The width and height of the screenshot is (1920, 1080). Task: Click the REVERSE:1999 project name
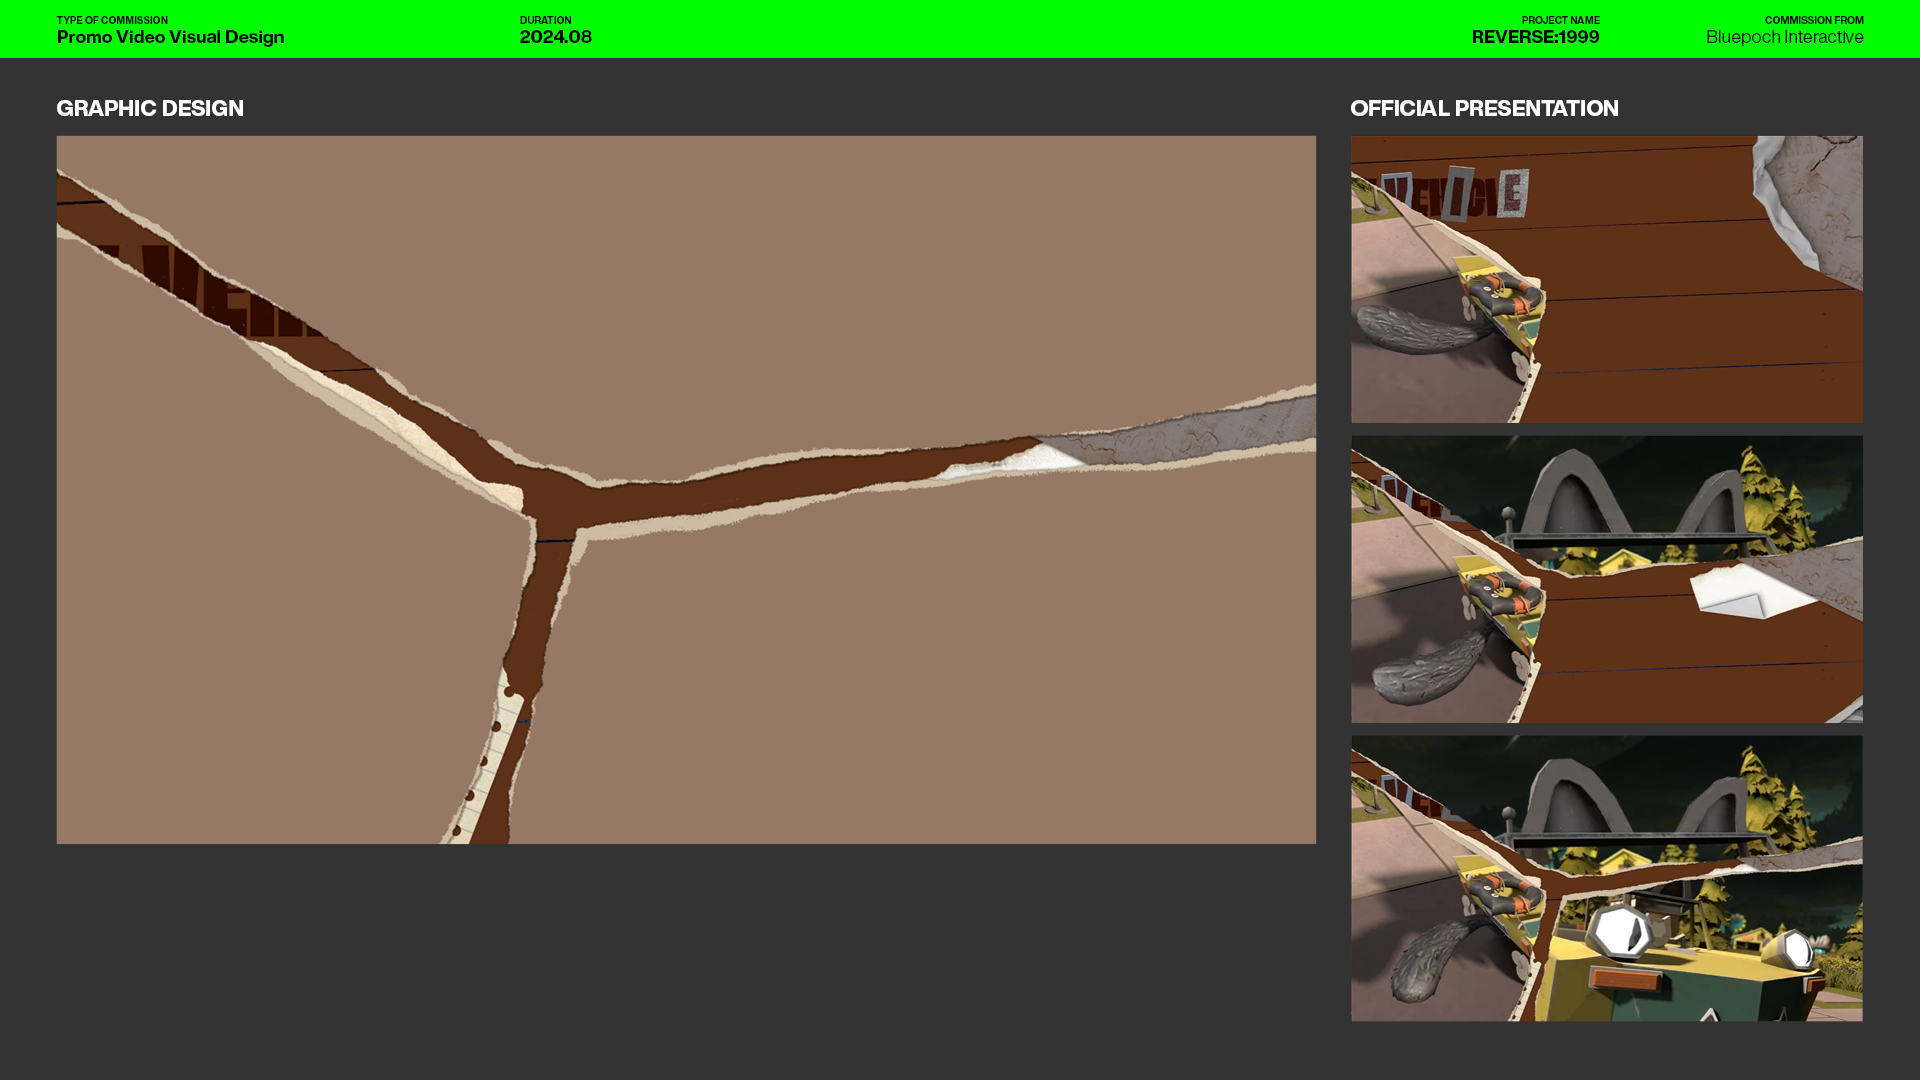click(1535, 37)
